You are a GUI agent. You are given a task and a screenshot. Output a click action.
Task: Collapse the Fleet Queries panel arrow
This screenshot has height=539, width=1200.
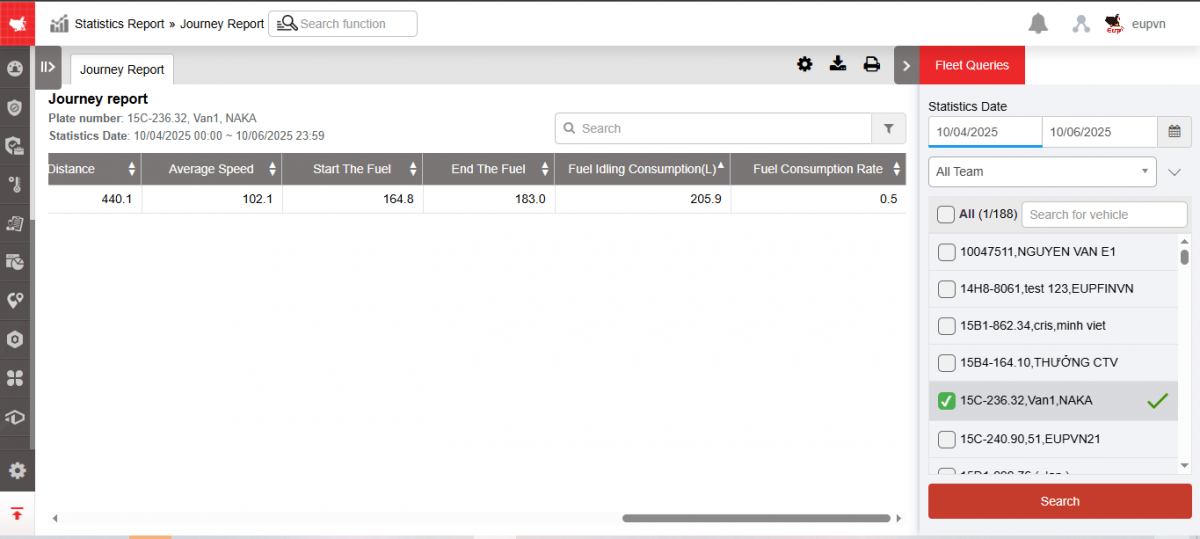click(x=906, y=66)
